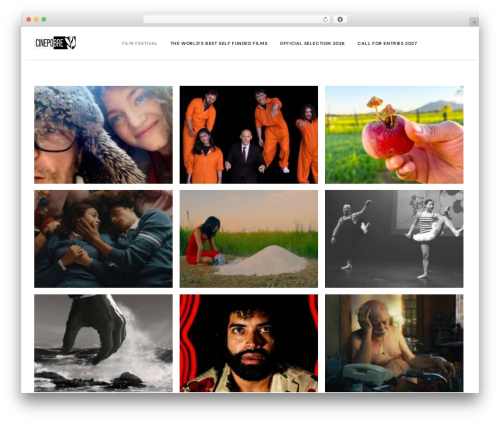500x423 pixels.
Task: Open the bearded man portrait thumbnail
Action: tap(249, 343)
